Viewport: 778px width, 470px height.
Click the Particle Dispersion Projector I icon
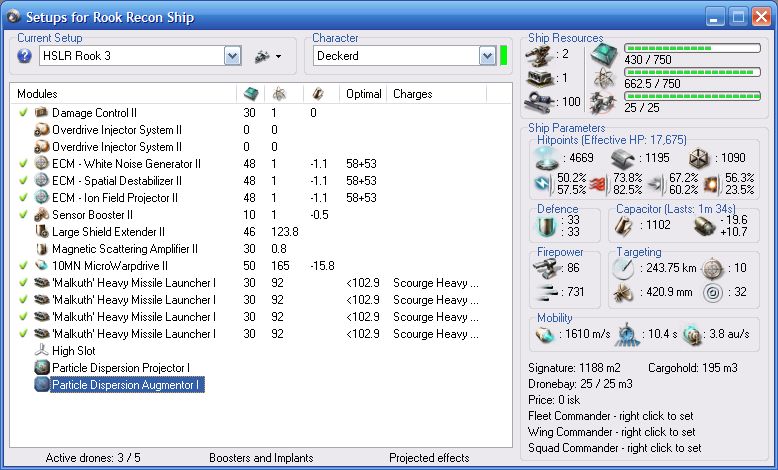coord(42,368)
